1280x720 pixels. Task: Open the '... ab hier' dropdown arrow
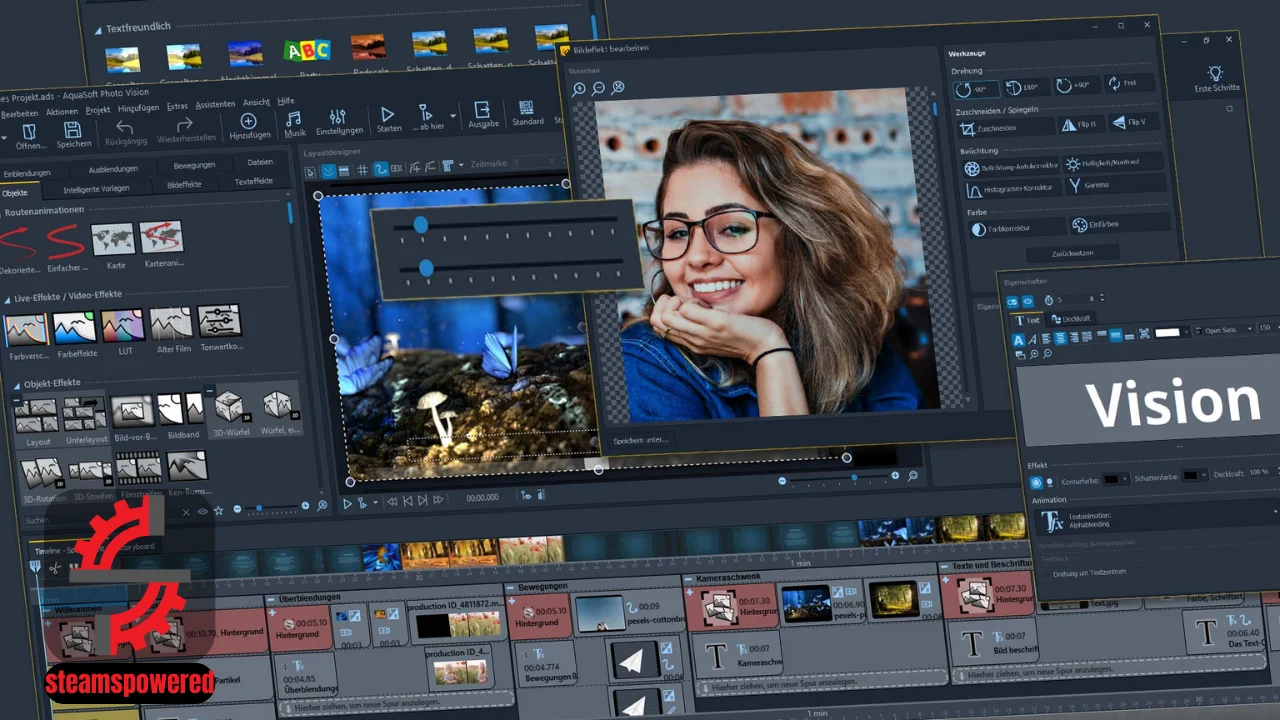pos(452,115)
